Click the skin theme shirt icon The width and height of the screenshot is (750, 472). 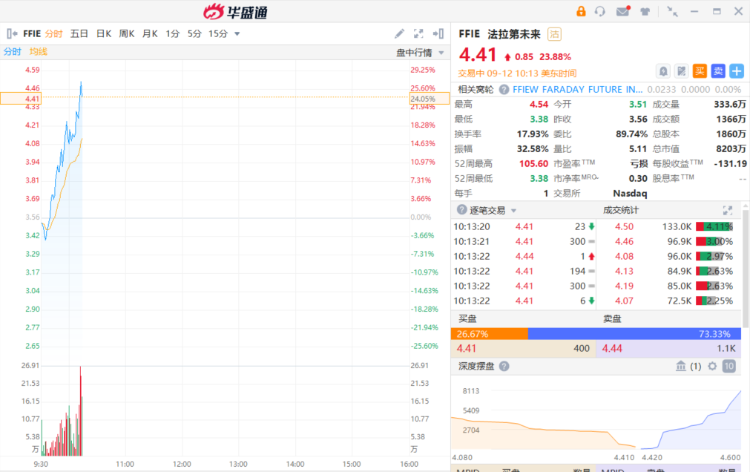click(647, 11)
